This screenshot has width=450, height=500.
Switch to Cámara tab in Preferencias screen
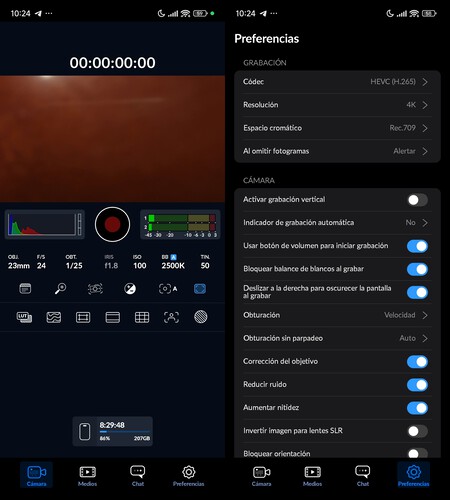point(261,475)
